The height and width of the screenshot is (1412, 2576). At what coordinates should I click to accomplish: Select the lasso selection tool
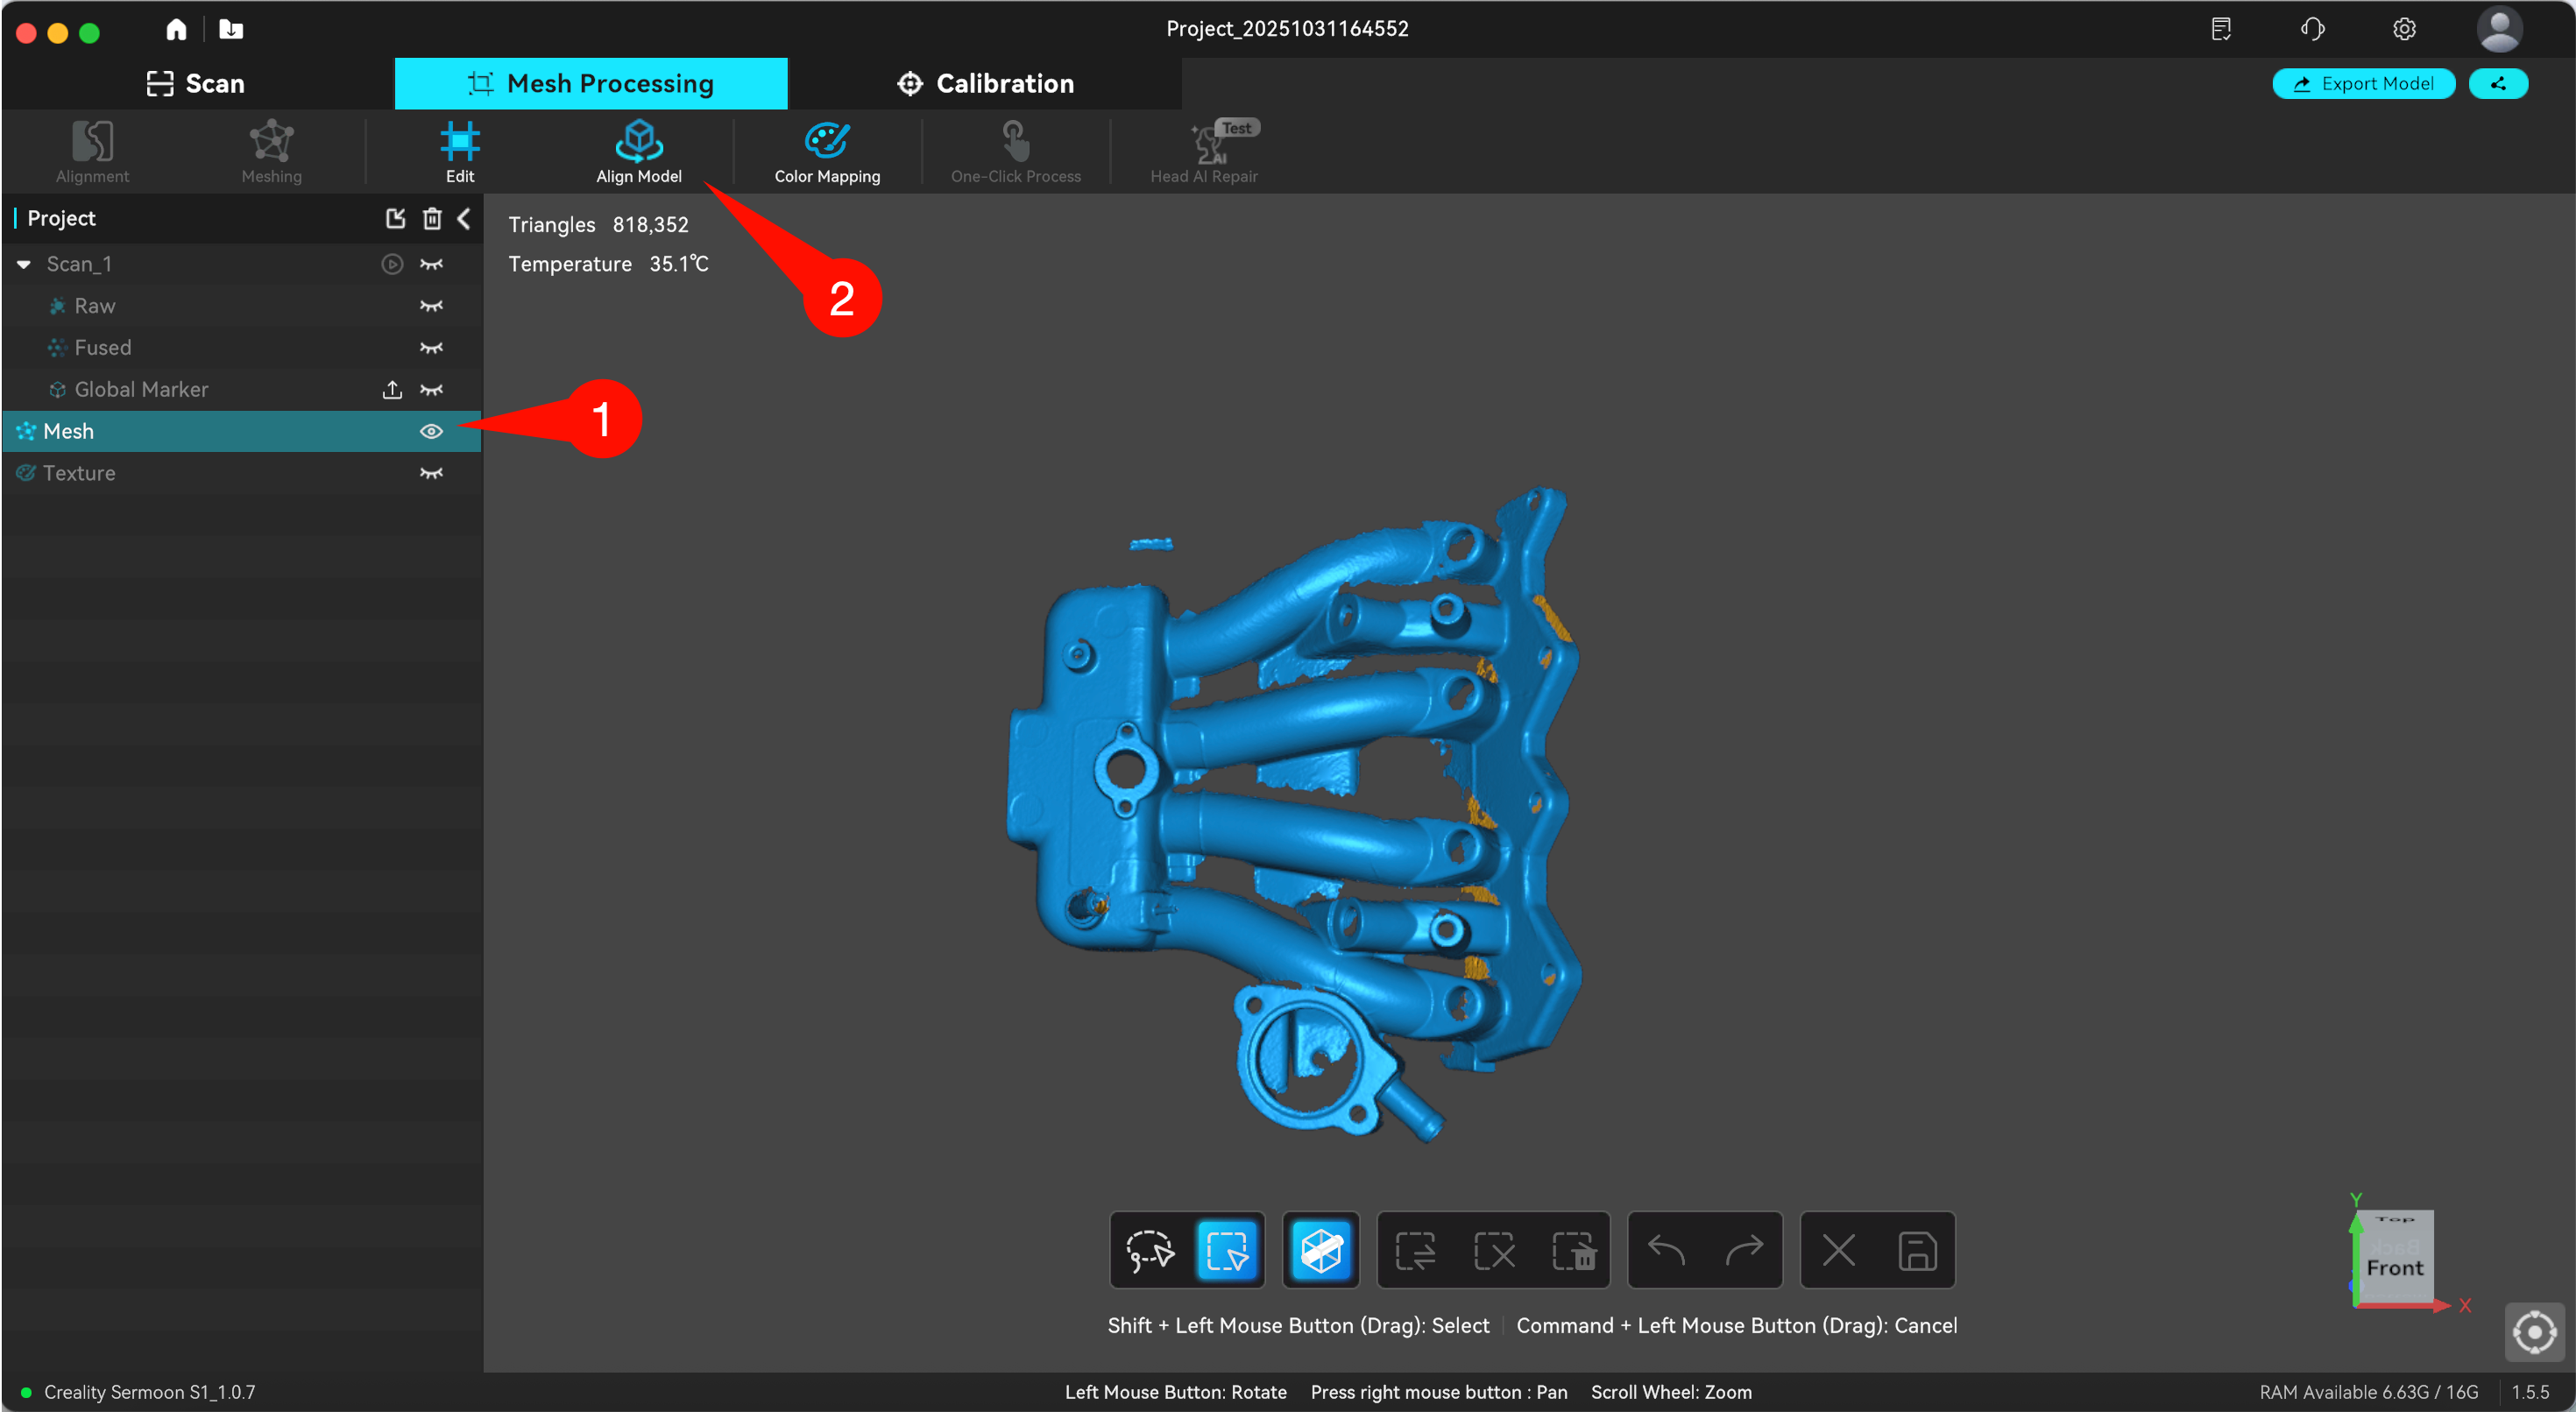click(1150, 1250)
